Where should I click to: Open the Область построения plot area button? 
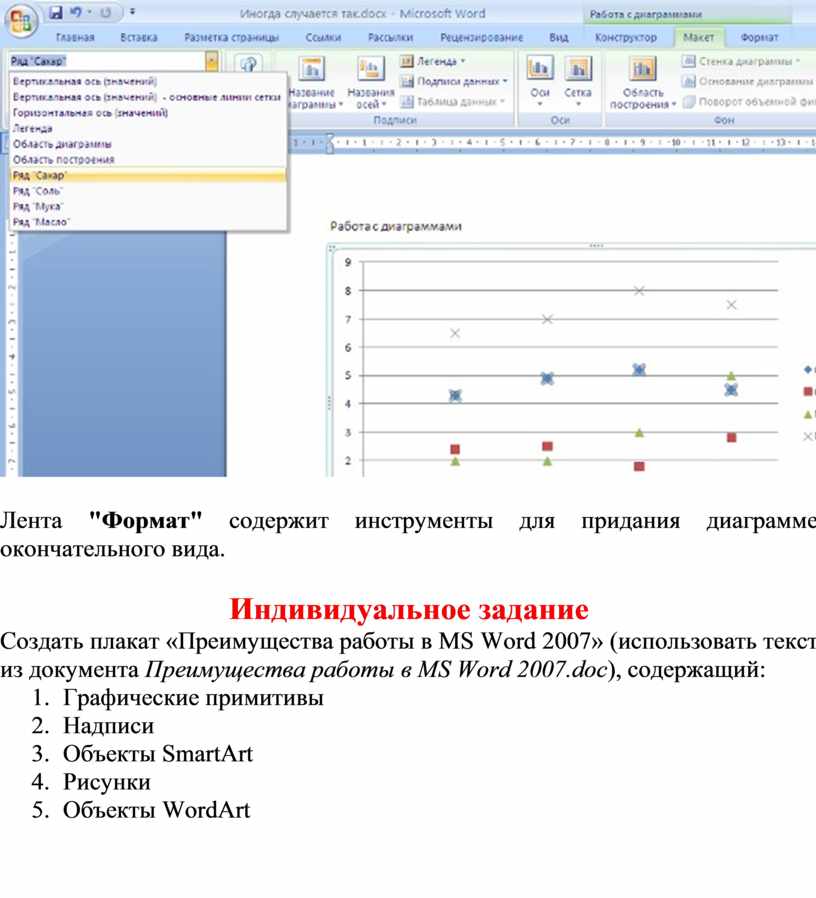(x=642, y=82)
